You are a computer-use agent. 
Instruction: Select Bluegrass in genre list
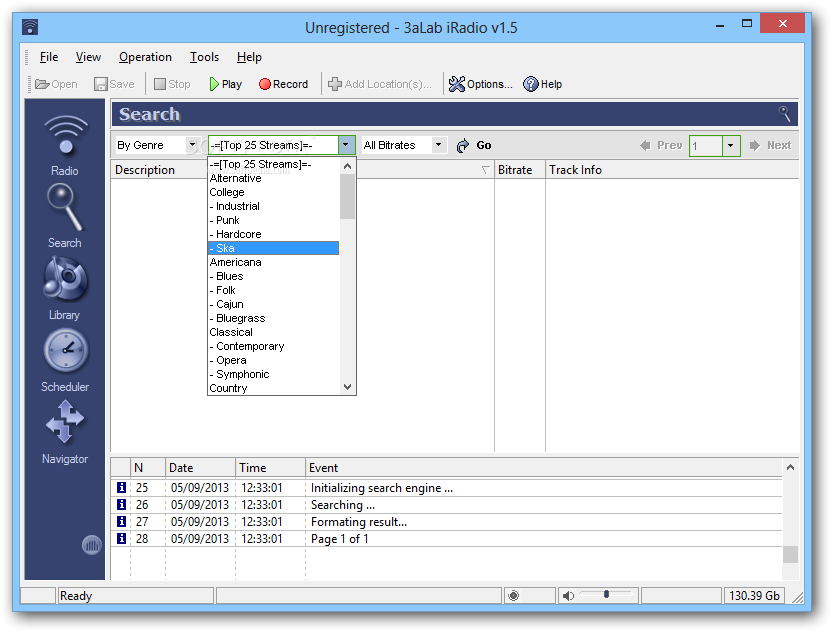273,318
